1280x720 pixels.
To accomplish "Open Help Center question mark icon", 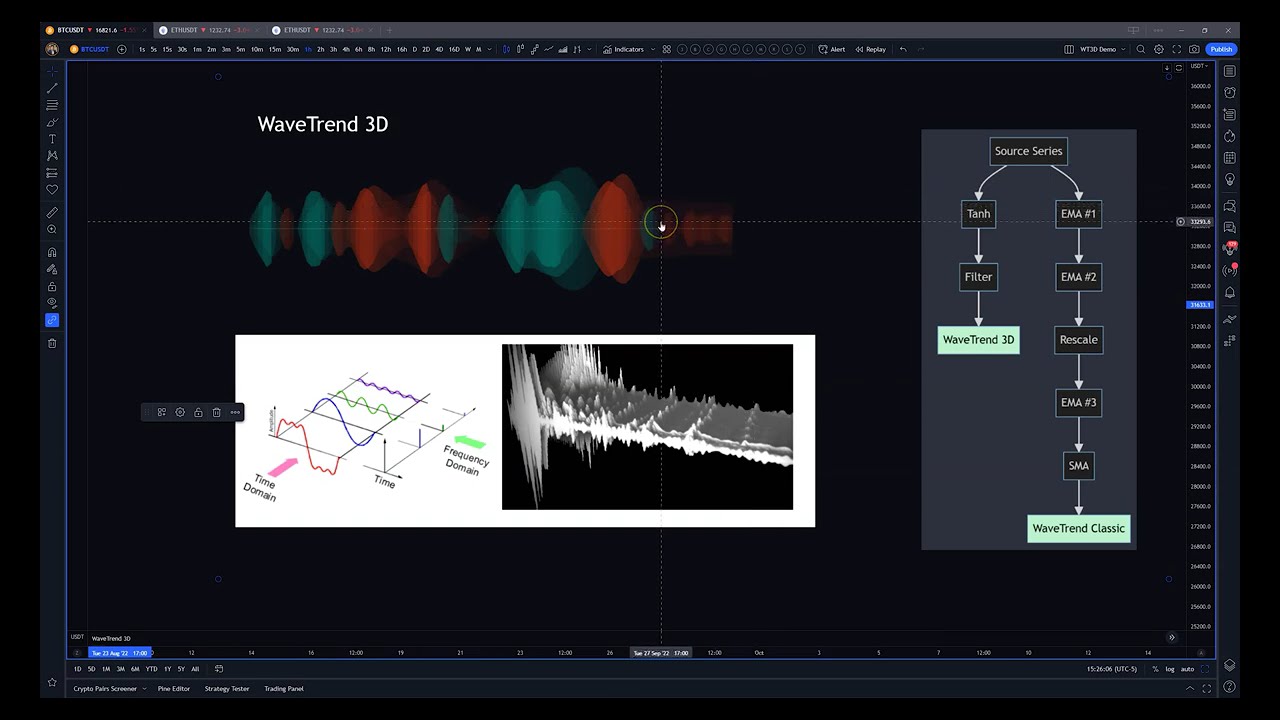I will coord(1229,687).
